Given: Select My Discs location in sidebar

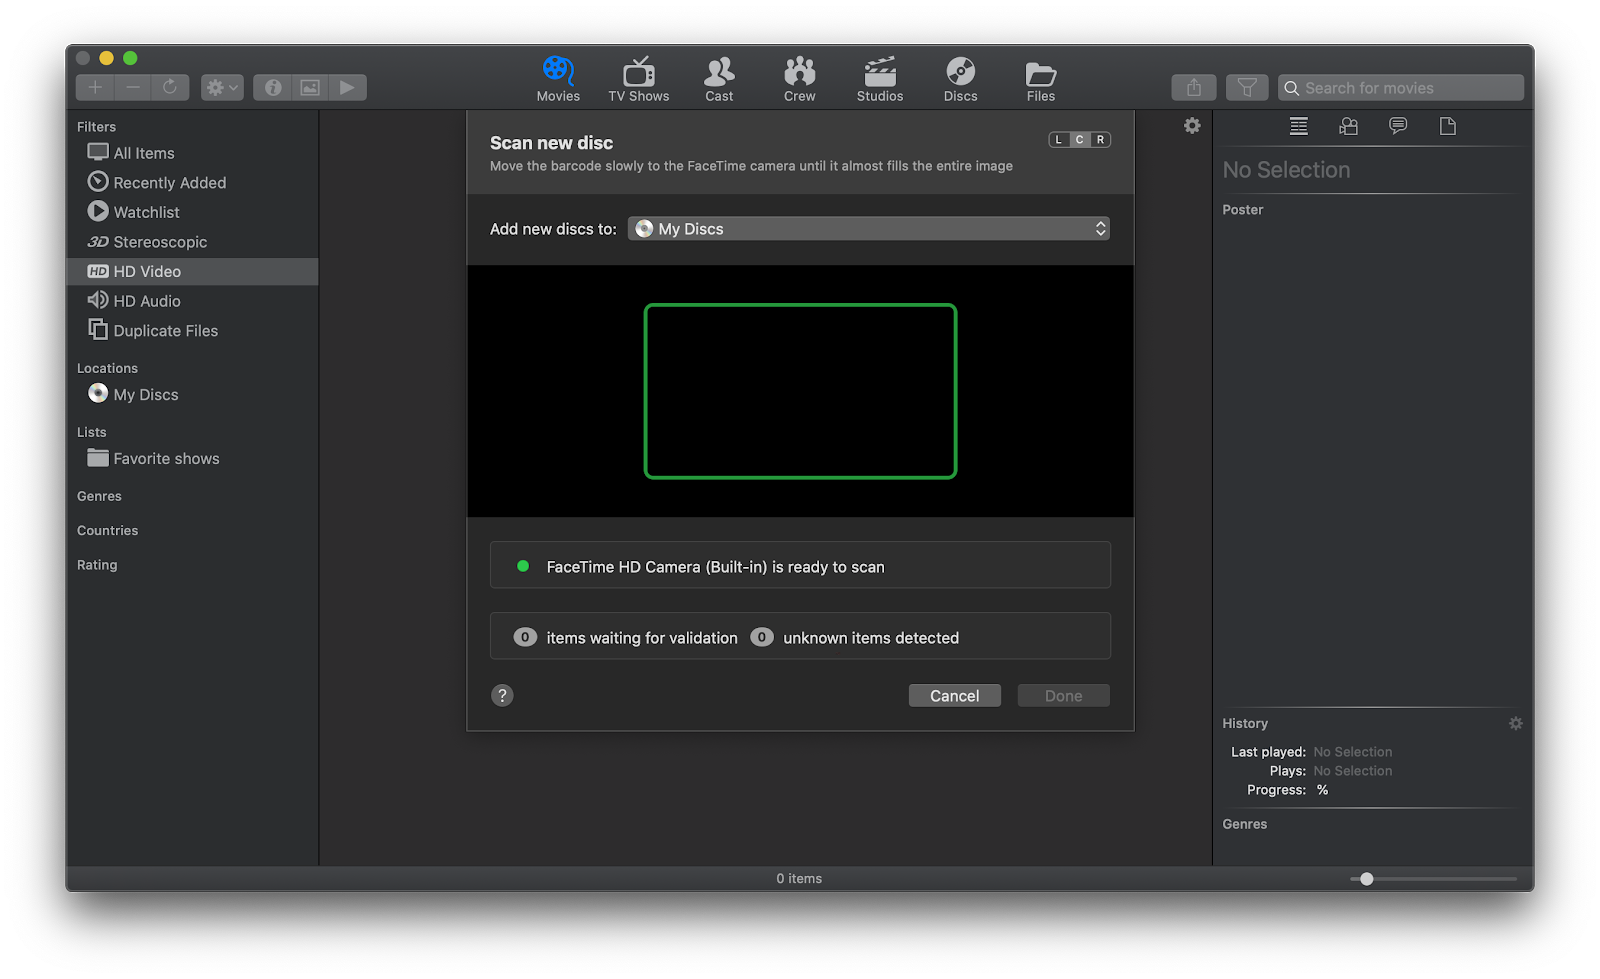Looking at the screenshot, I should [x=192, y=394].
